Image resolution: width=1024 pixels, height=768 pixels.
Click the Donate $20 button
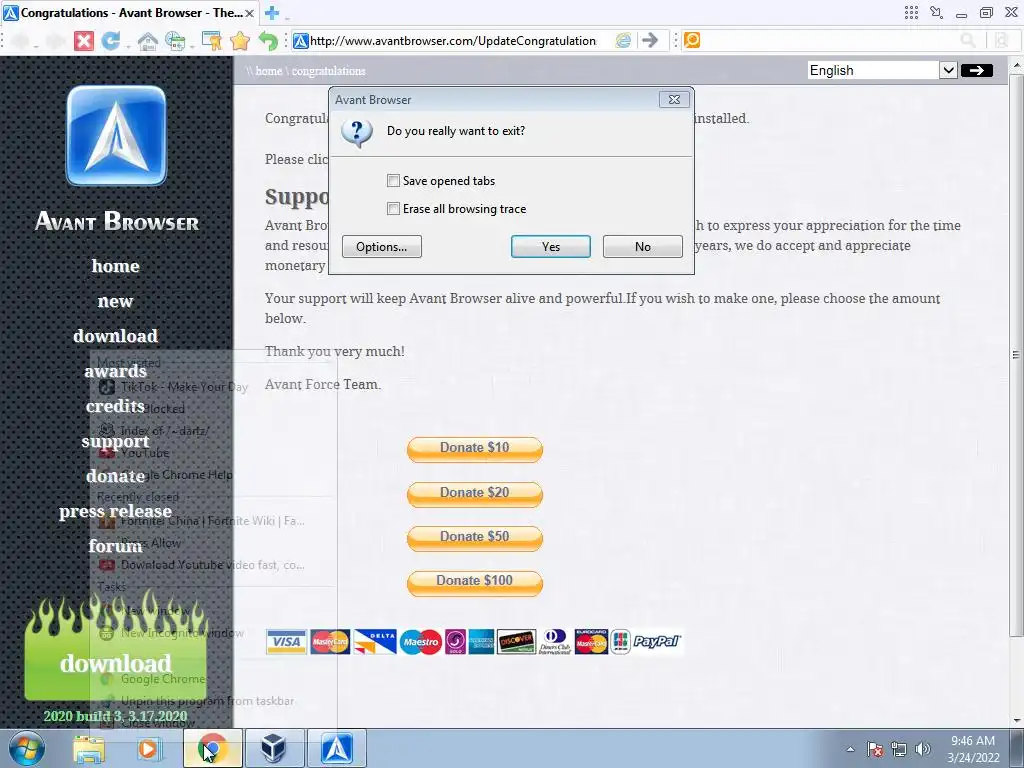[x=475, y=493]
